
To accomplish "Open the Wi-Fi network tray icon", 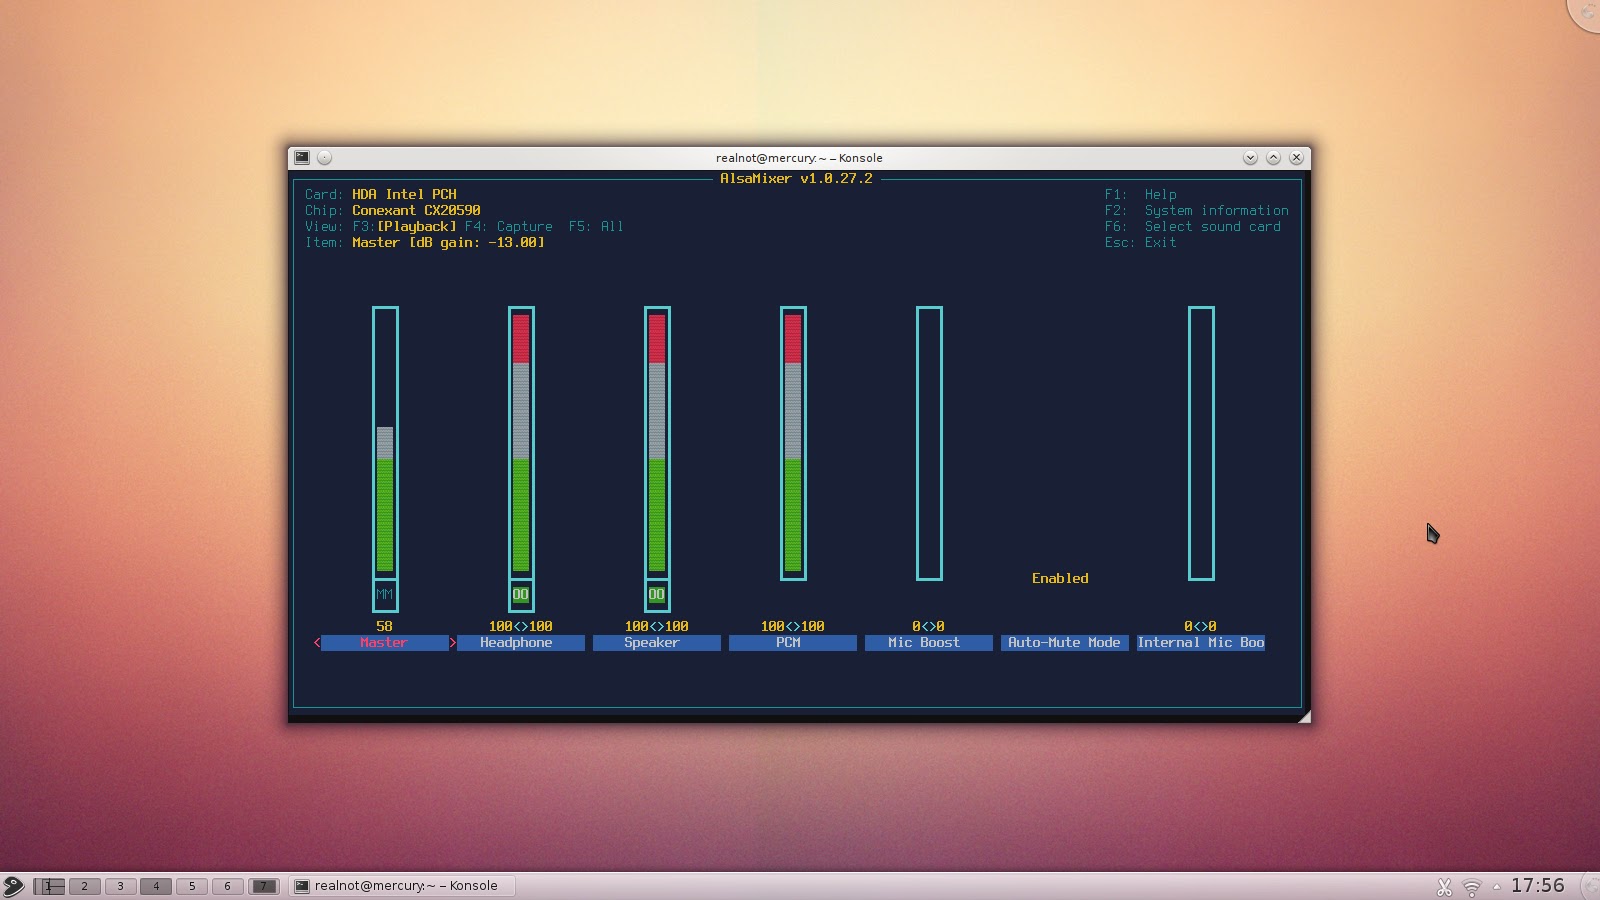I will coord(1472,887).
